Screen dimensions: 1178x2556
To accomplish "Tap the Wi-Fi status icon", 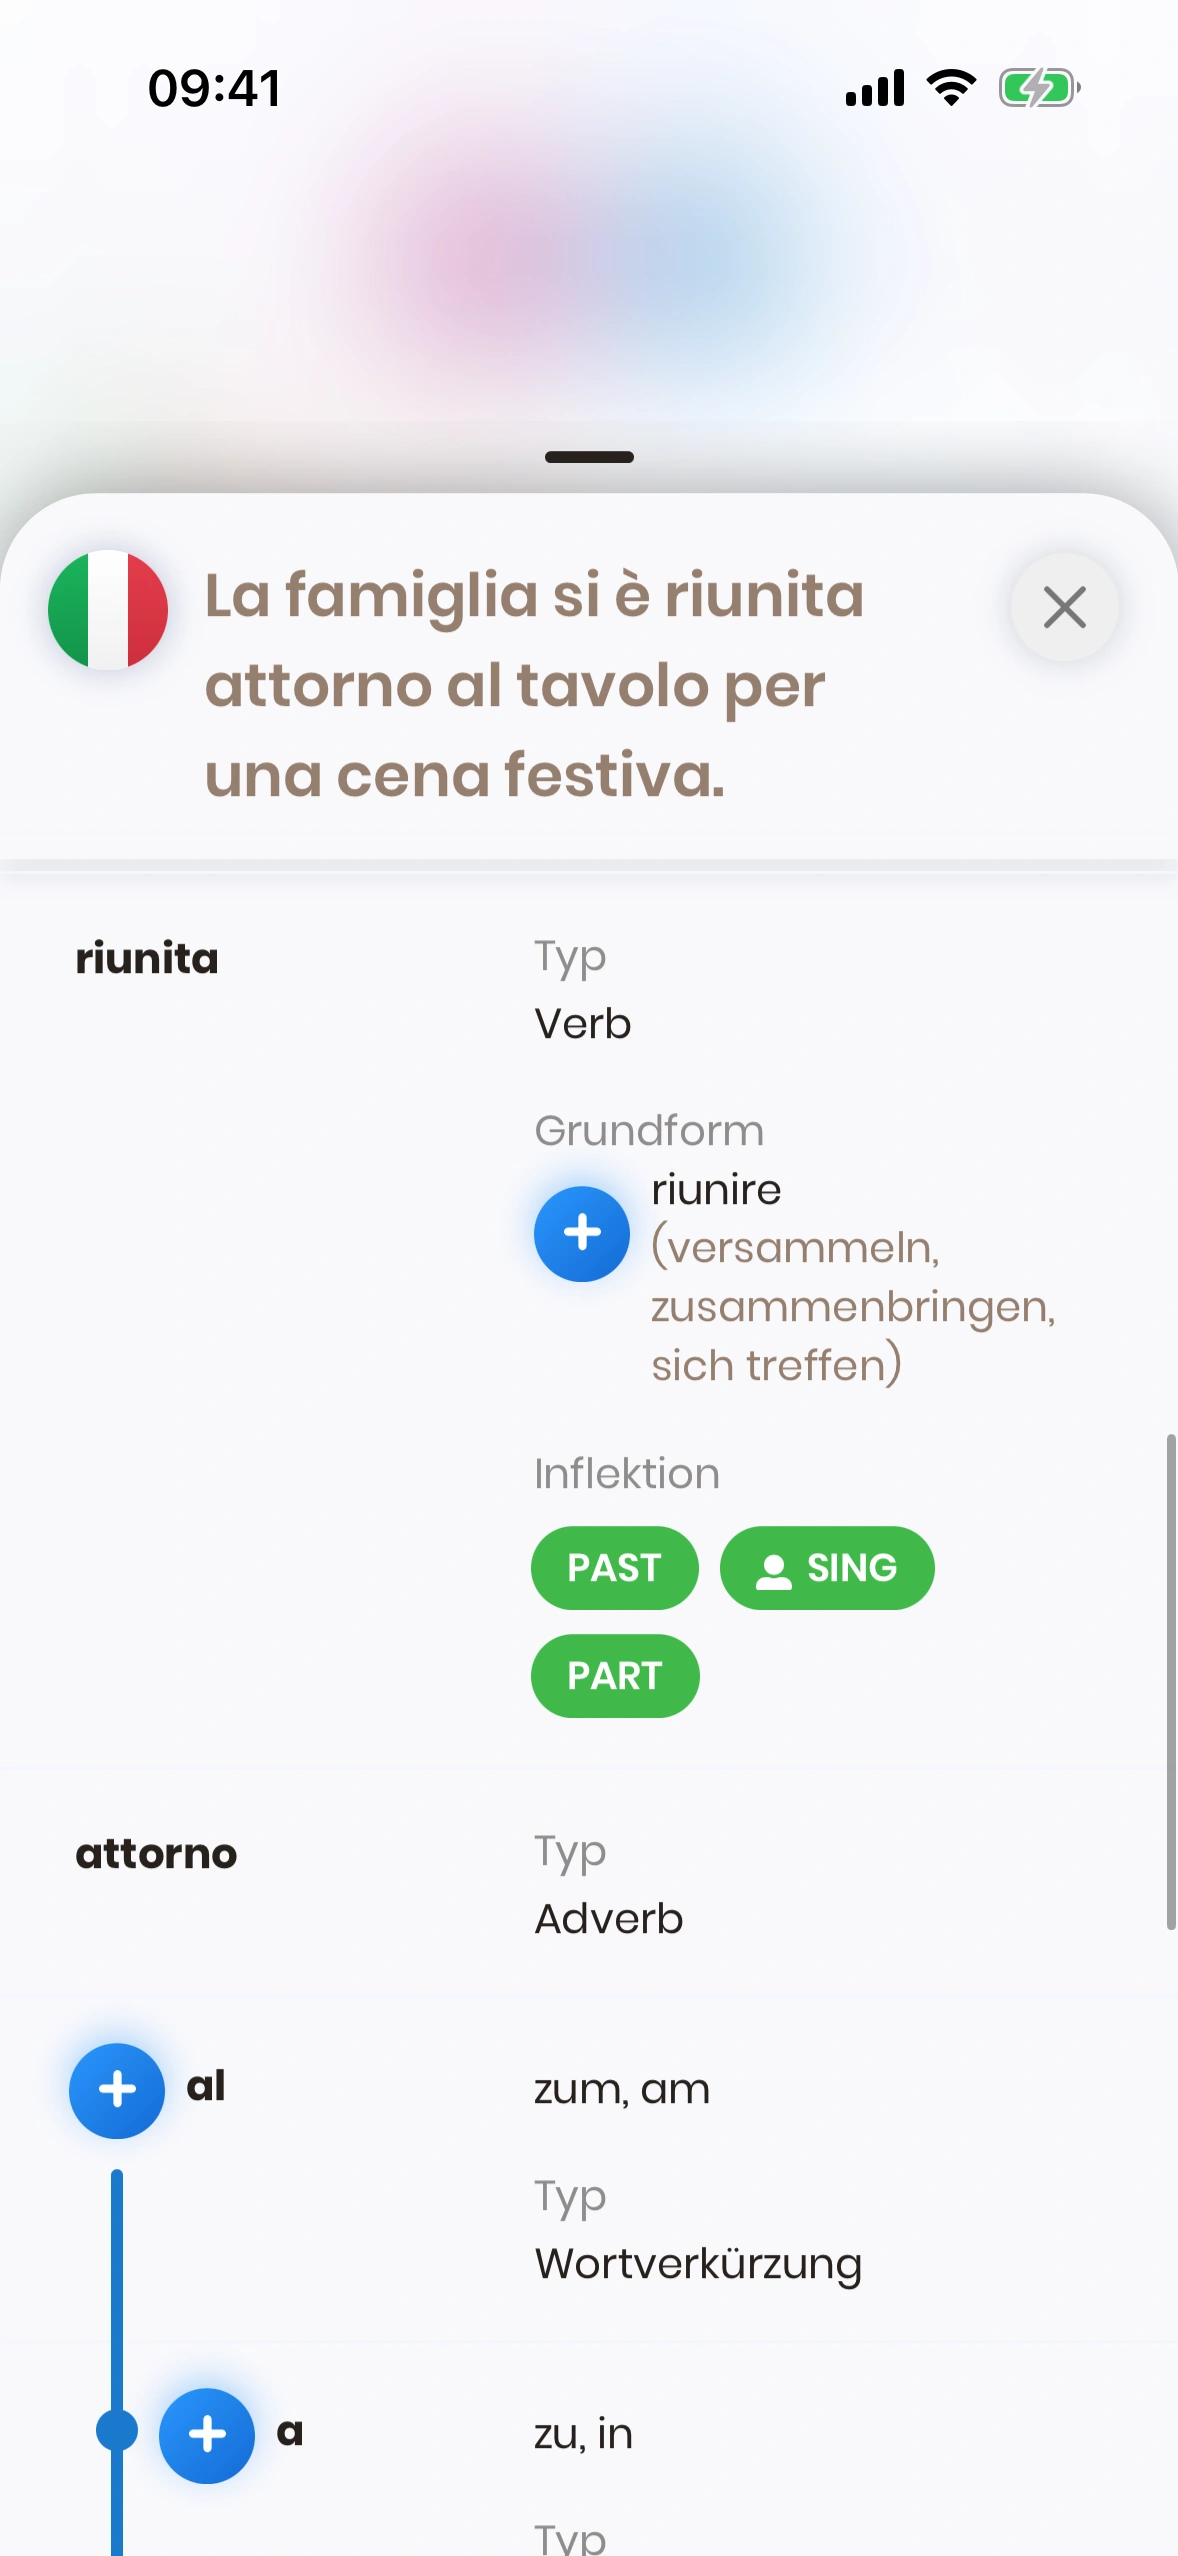I will pos(951,88).
